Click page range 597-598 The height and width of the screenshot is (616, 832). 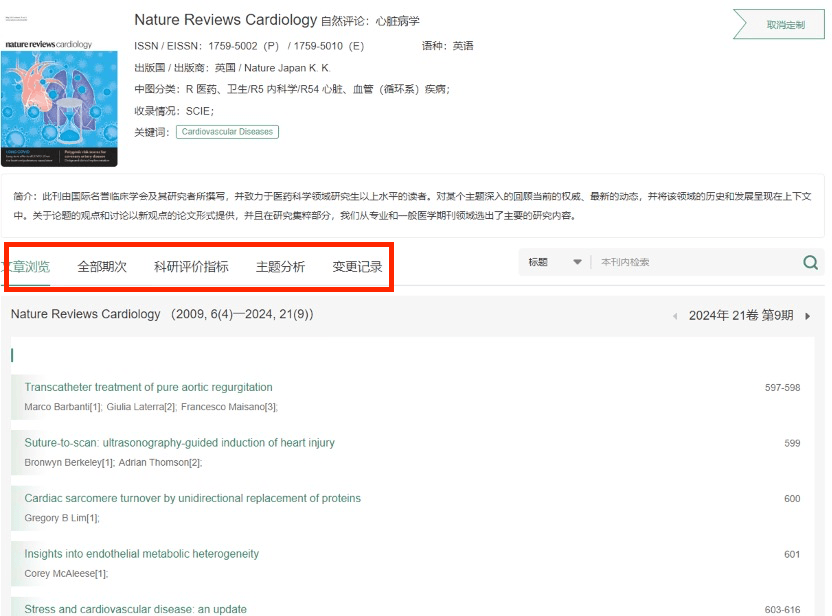pyautogui.click(x=782, y=388)
